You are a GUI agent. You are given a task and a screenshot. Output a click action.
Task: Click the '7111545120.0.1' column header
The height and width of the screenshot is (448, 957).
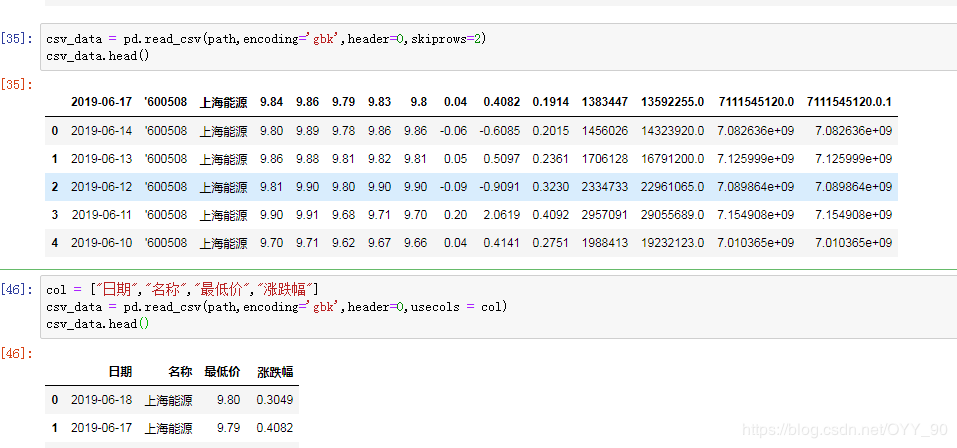[x=850, y=102]
